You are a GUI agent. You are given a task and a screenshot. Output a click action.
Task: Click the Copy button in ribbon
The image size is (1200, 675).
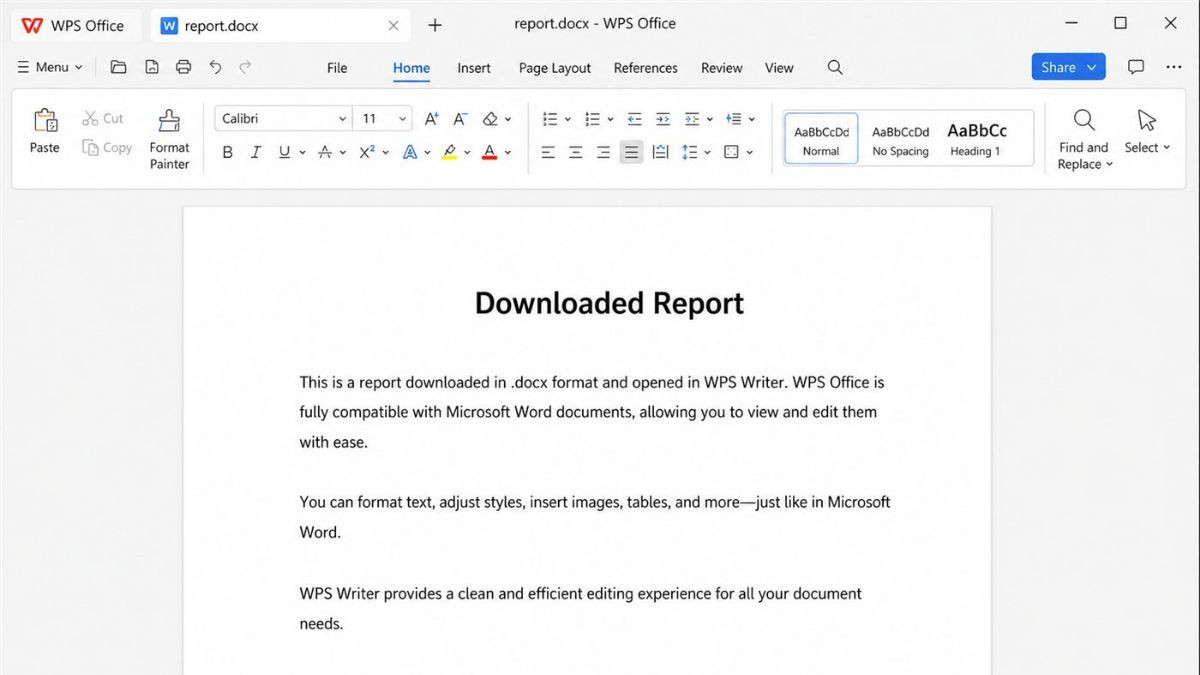107,147
